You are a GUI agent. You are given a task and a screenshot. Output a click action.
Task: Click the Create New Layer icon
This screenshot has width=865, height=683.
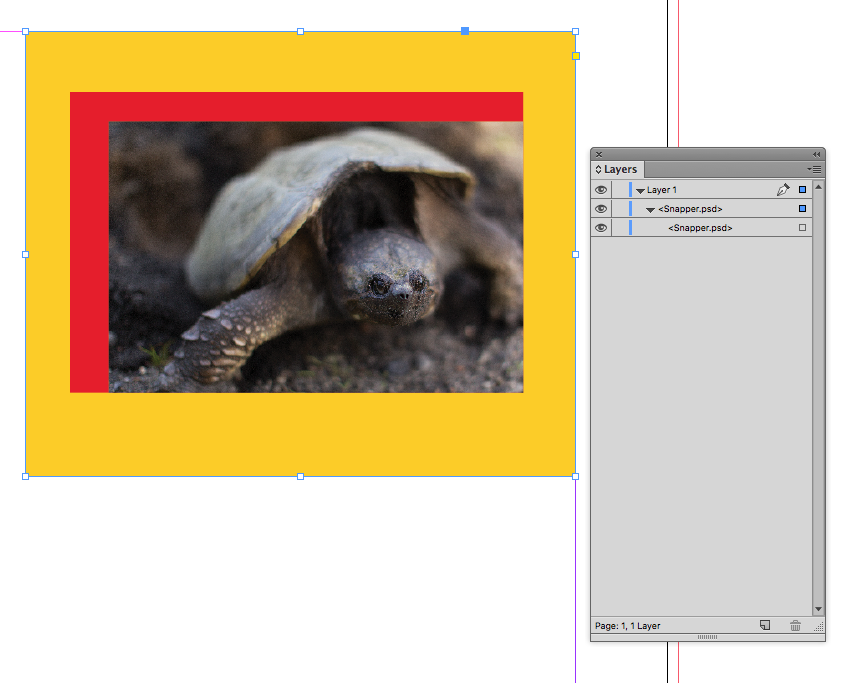pos(765,626)
